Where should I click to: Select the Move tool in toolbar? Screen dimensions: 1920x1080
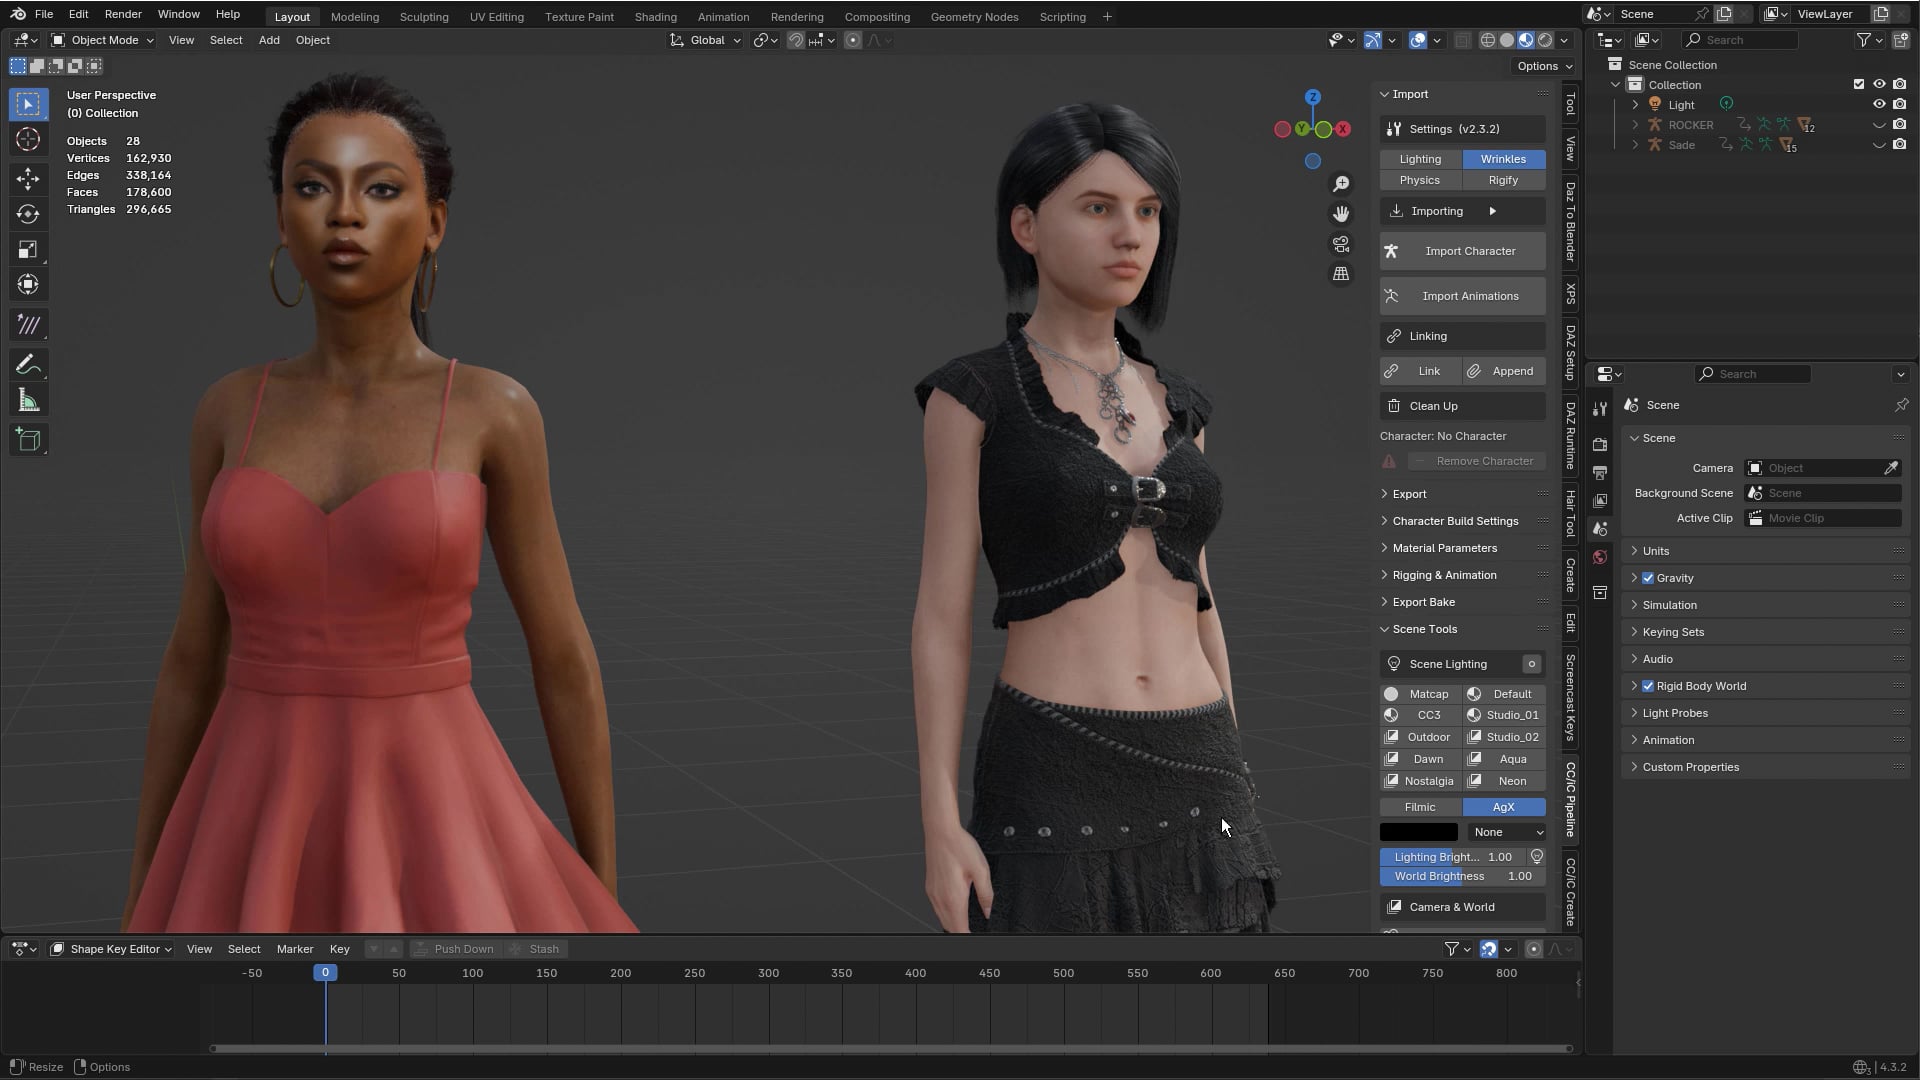pyautogui.click(x=28, y=179)
